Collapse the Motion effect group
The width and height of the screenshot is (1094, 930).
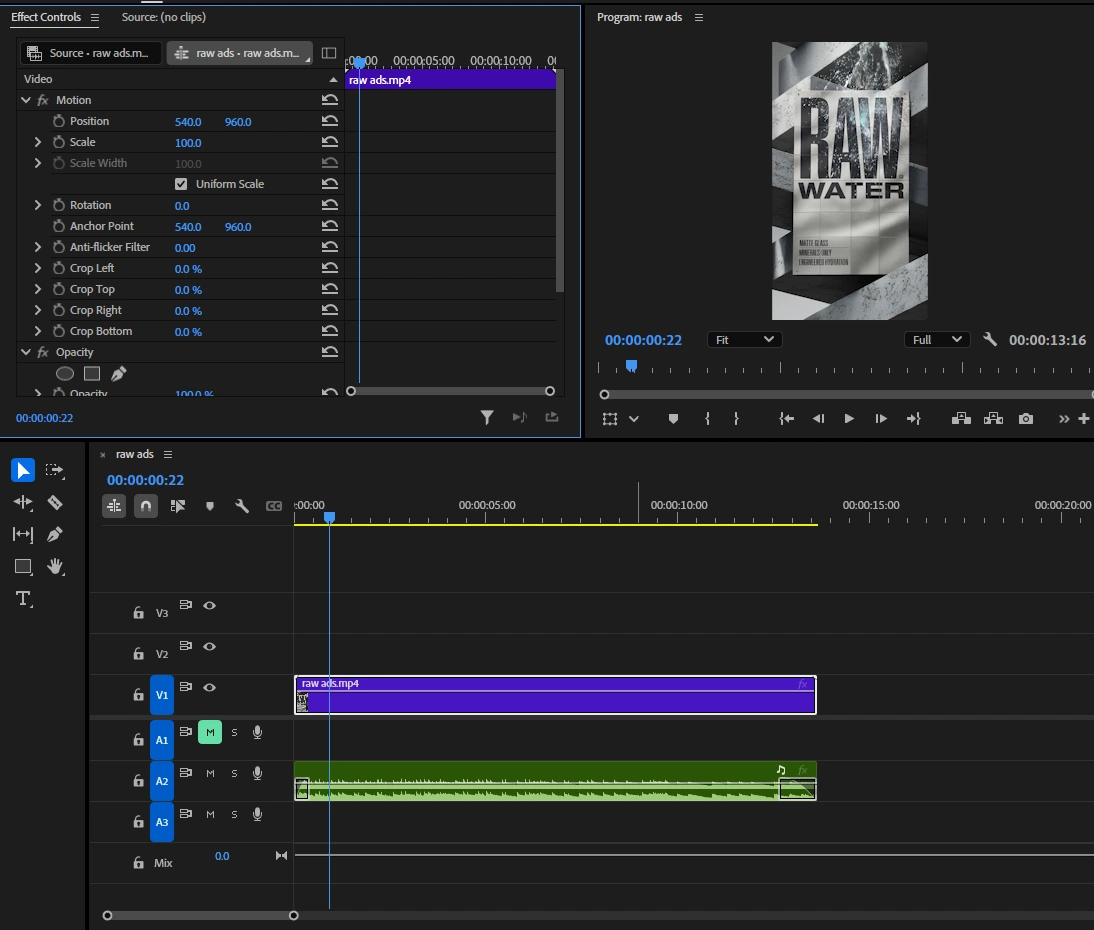pyautogui.click(x=26, y=100)
